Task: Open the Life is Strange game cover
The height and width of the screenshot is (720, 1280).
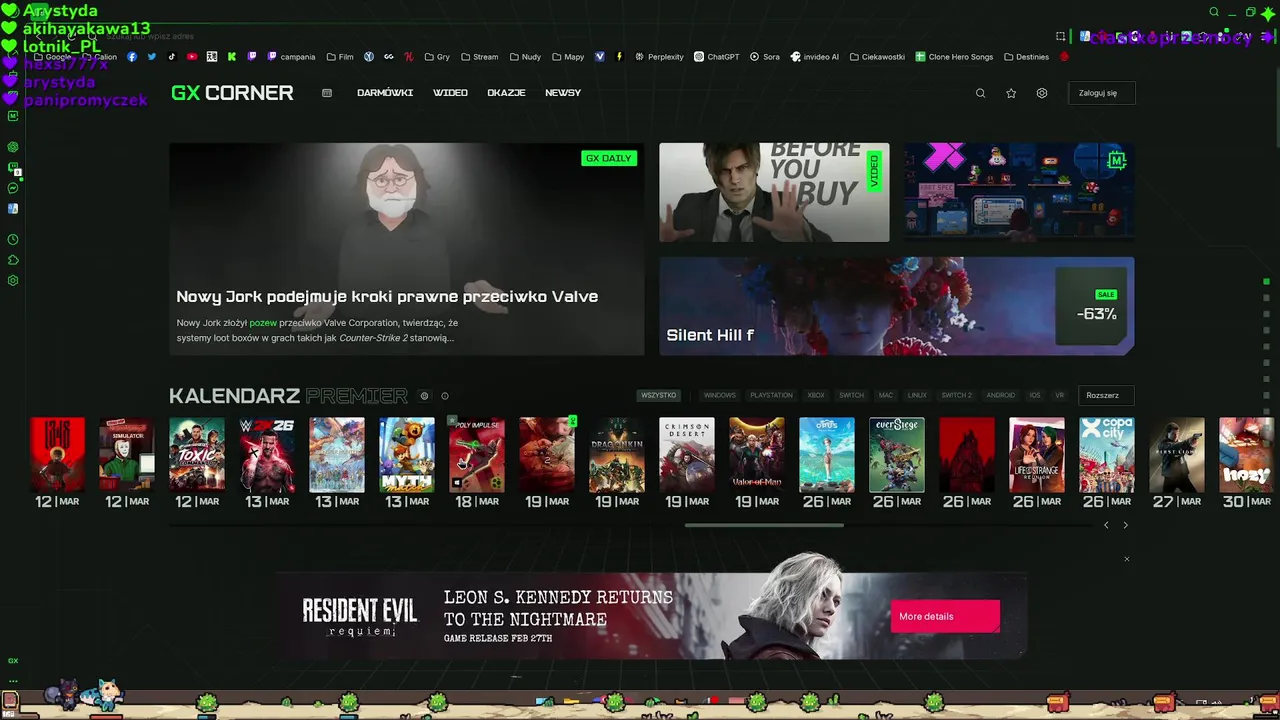Action: click(x=1037, y=455)
